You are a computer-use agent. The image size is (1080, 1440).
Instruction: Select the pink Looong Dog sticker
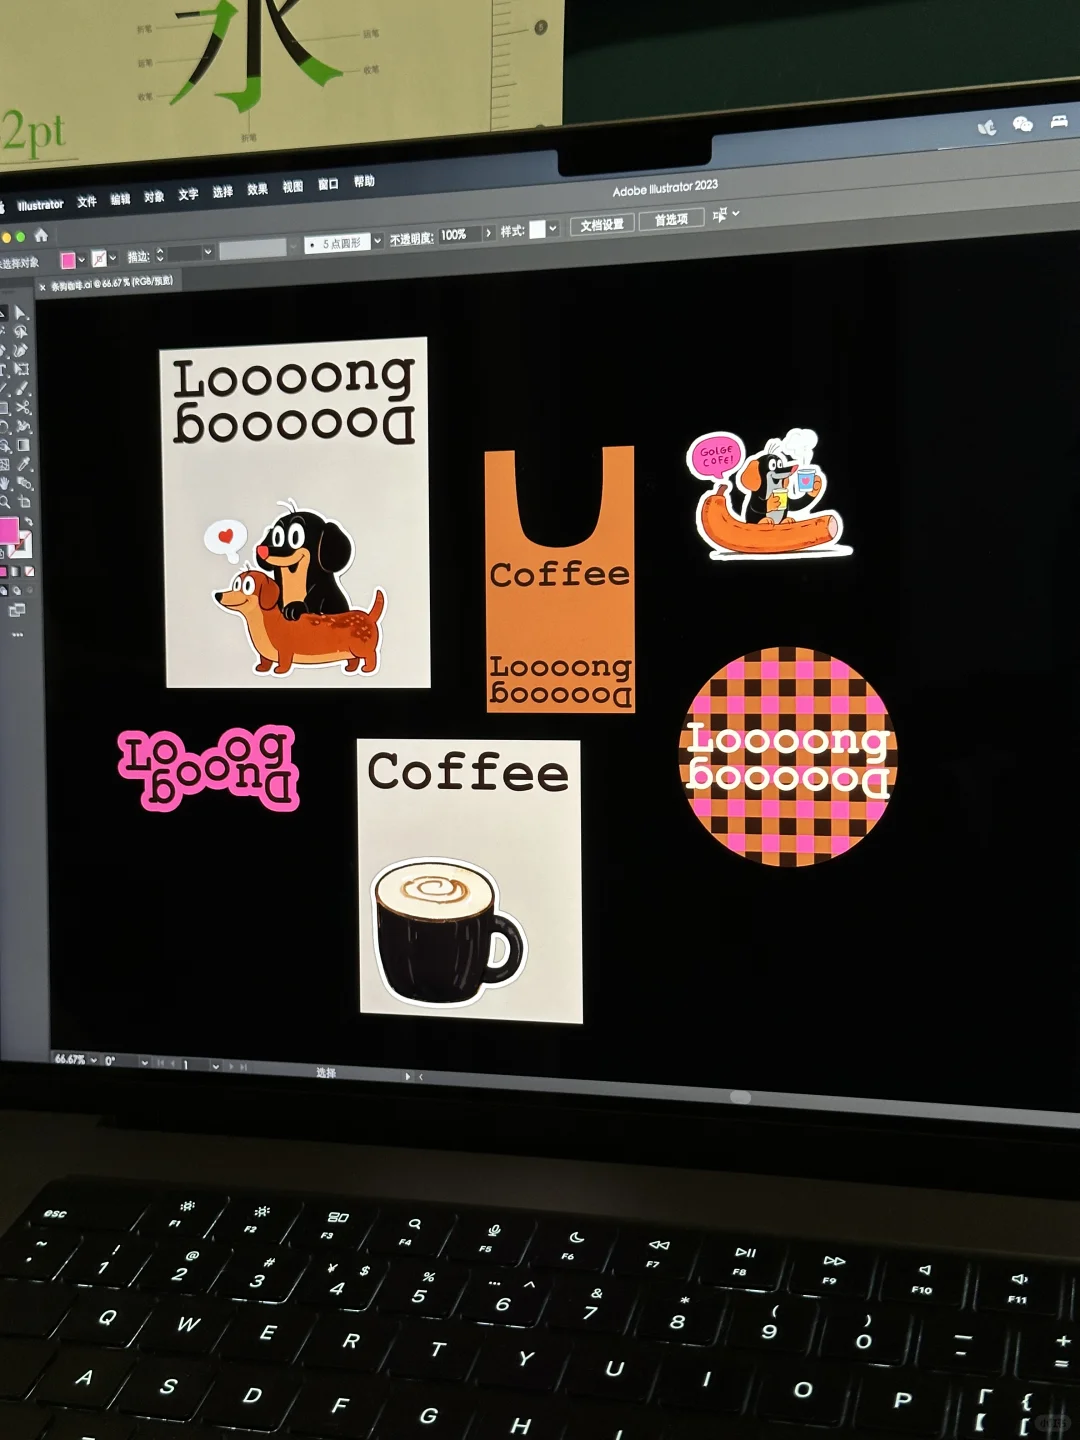click(209, 767)
